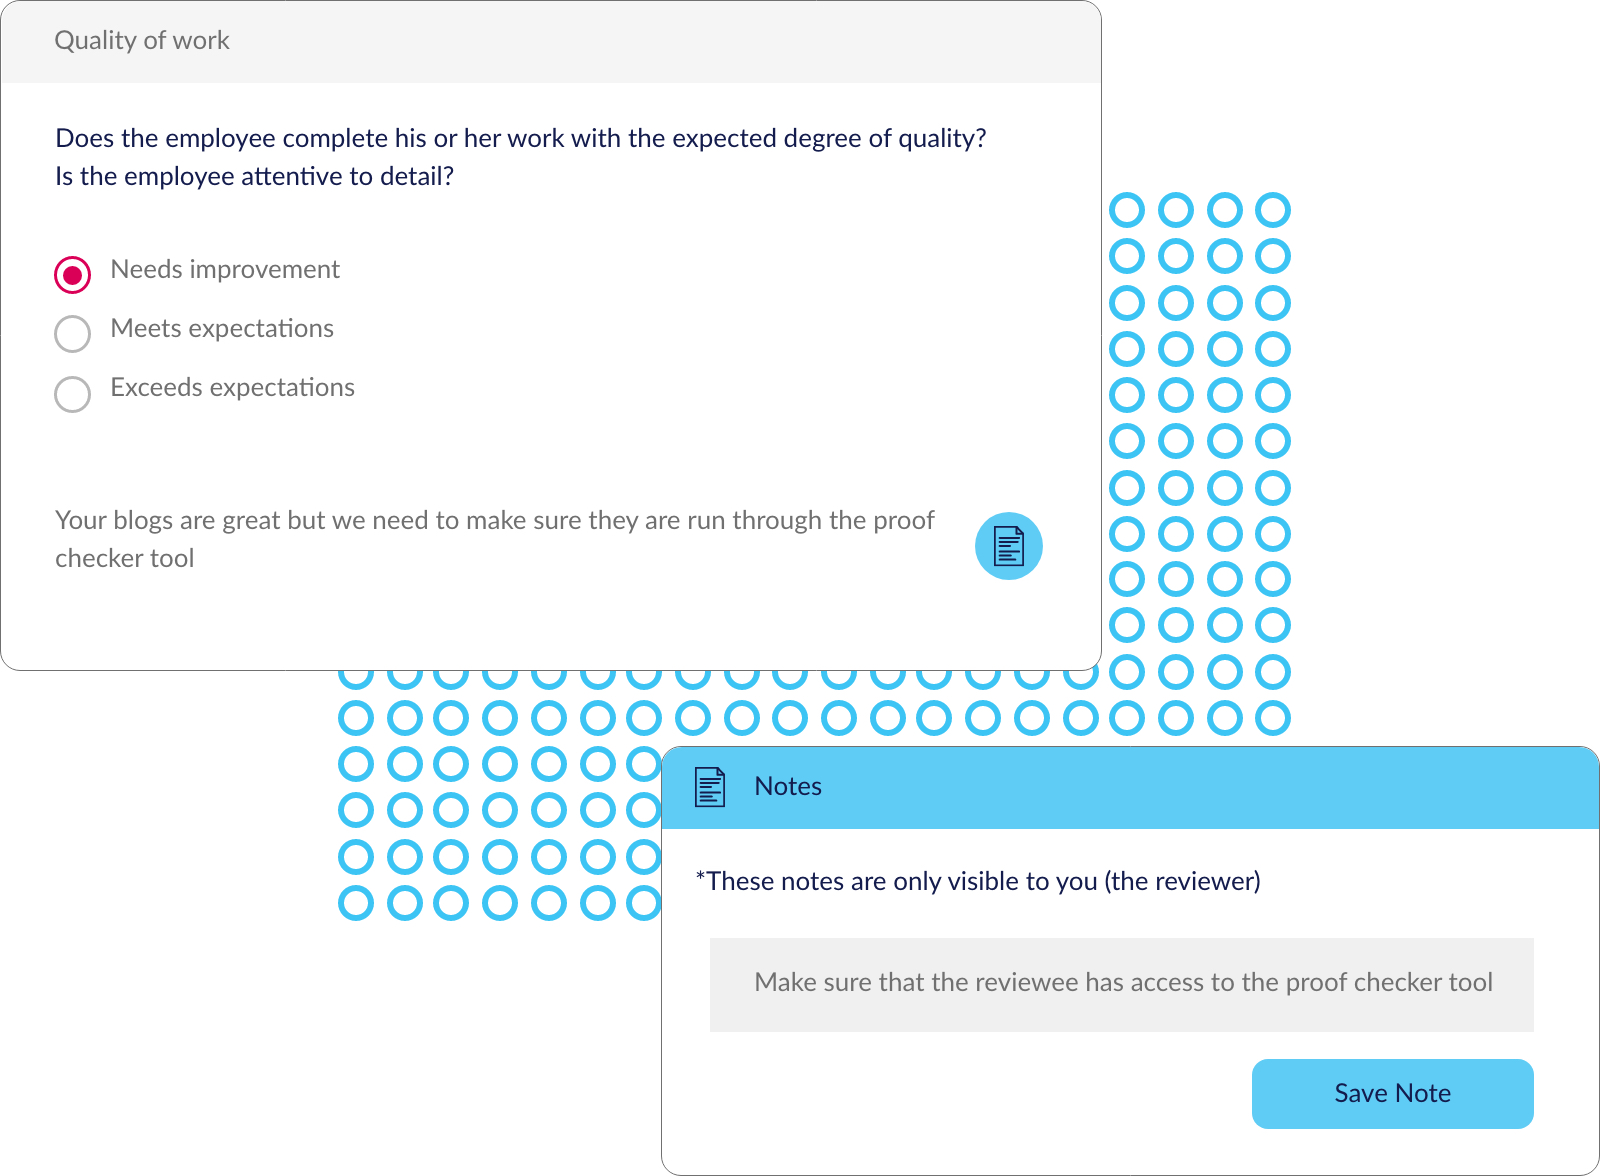Click inside the white Notes panel body
Image resolution: width=1600 pixels, height=1176 pixels.
tap(1130, 1001)
